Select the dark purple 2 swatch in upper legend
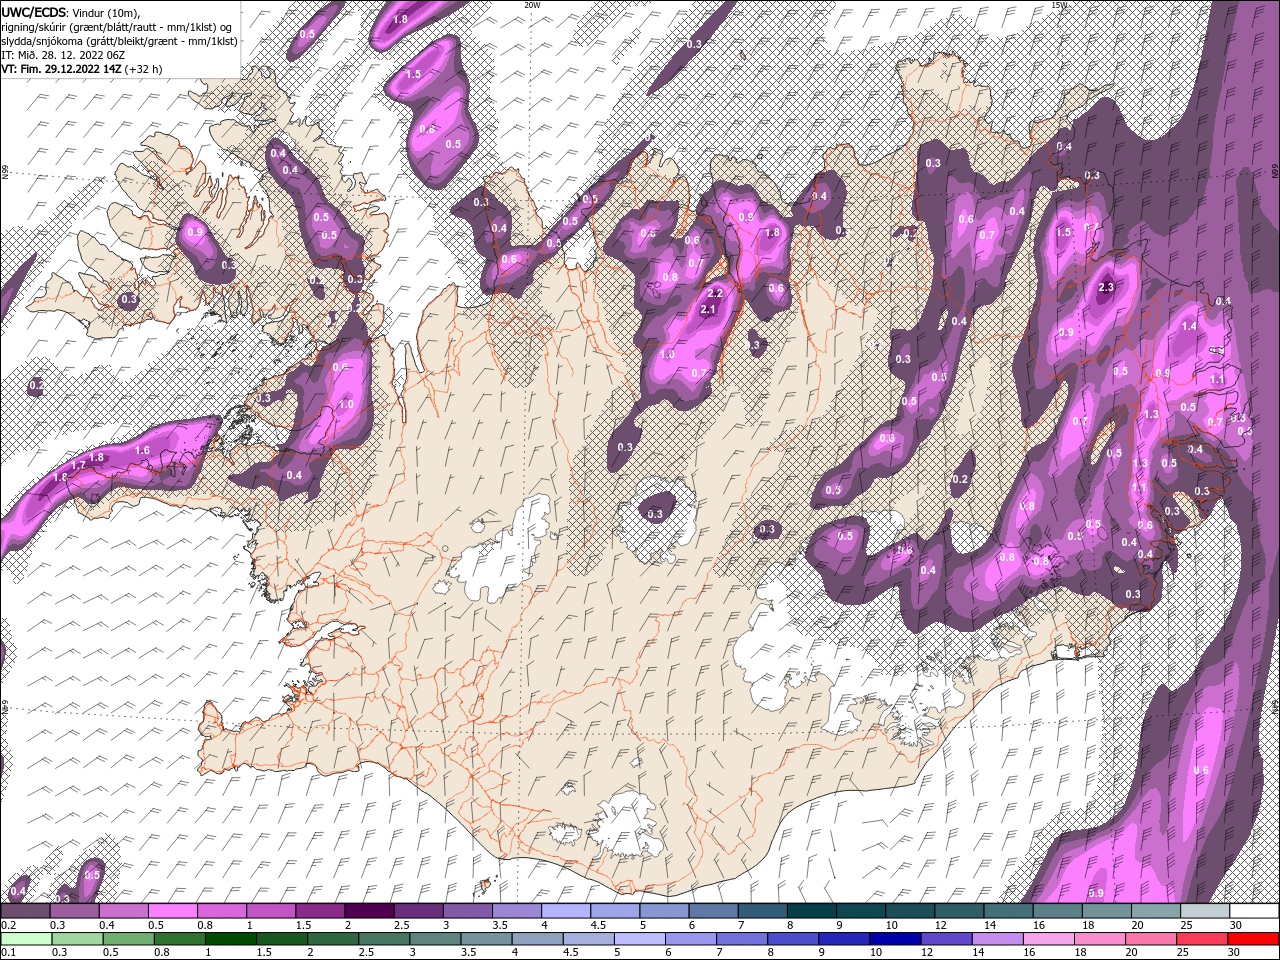This screenshot has width=1280, height=960. coord(368,910)
